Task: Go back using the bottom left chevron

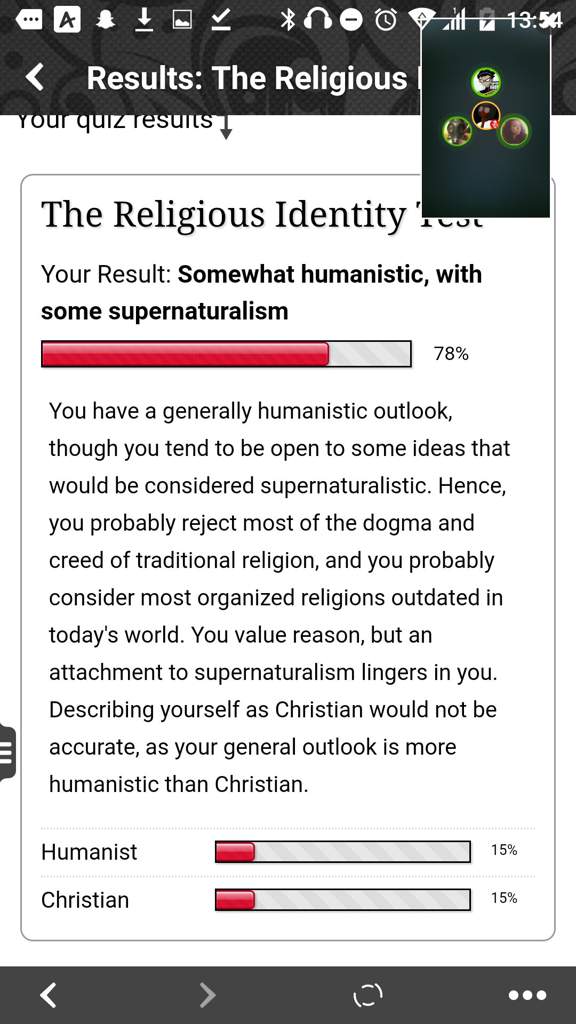Action: [x=48, y=995]
